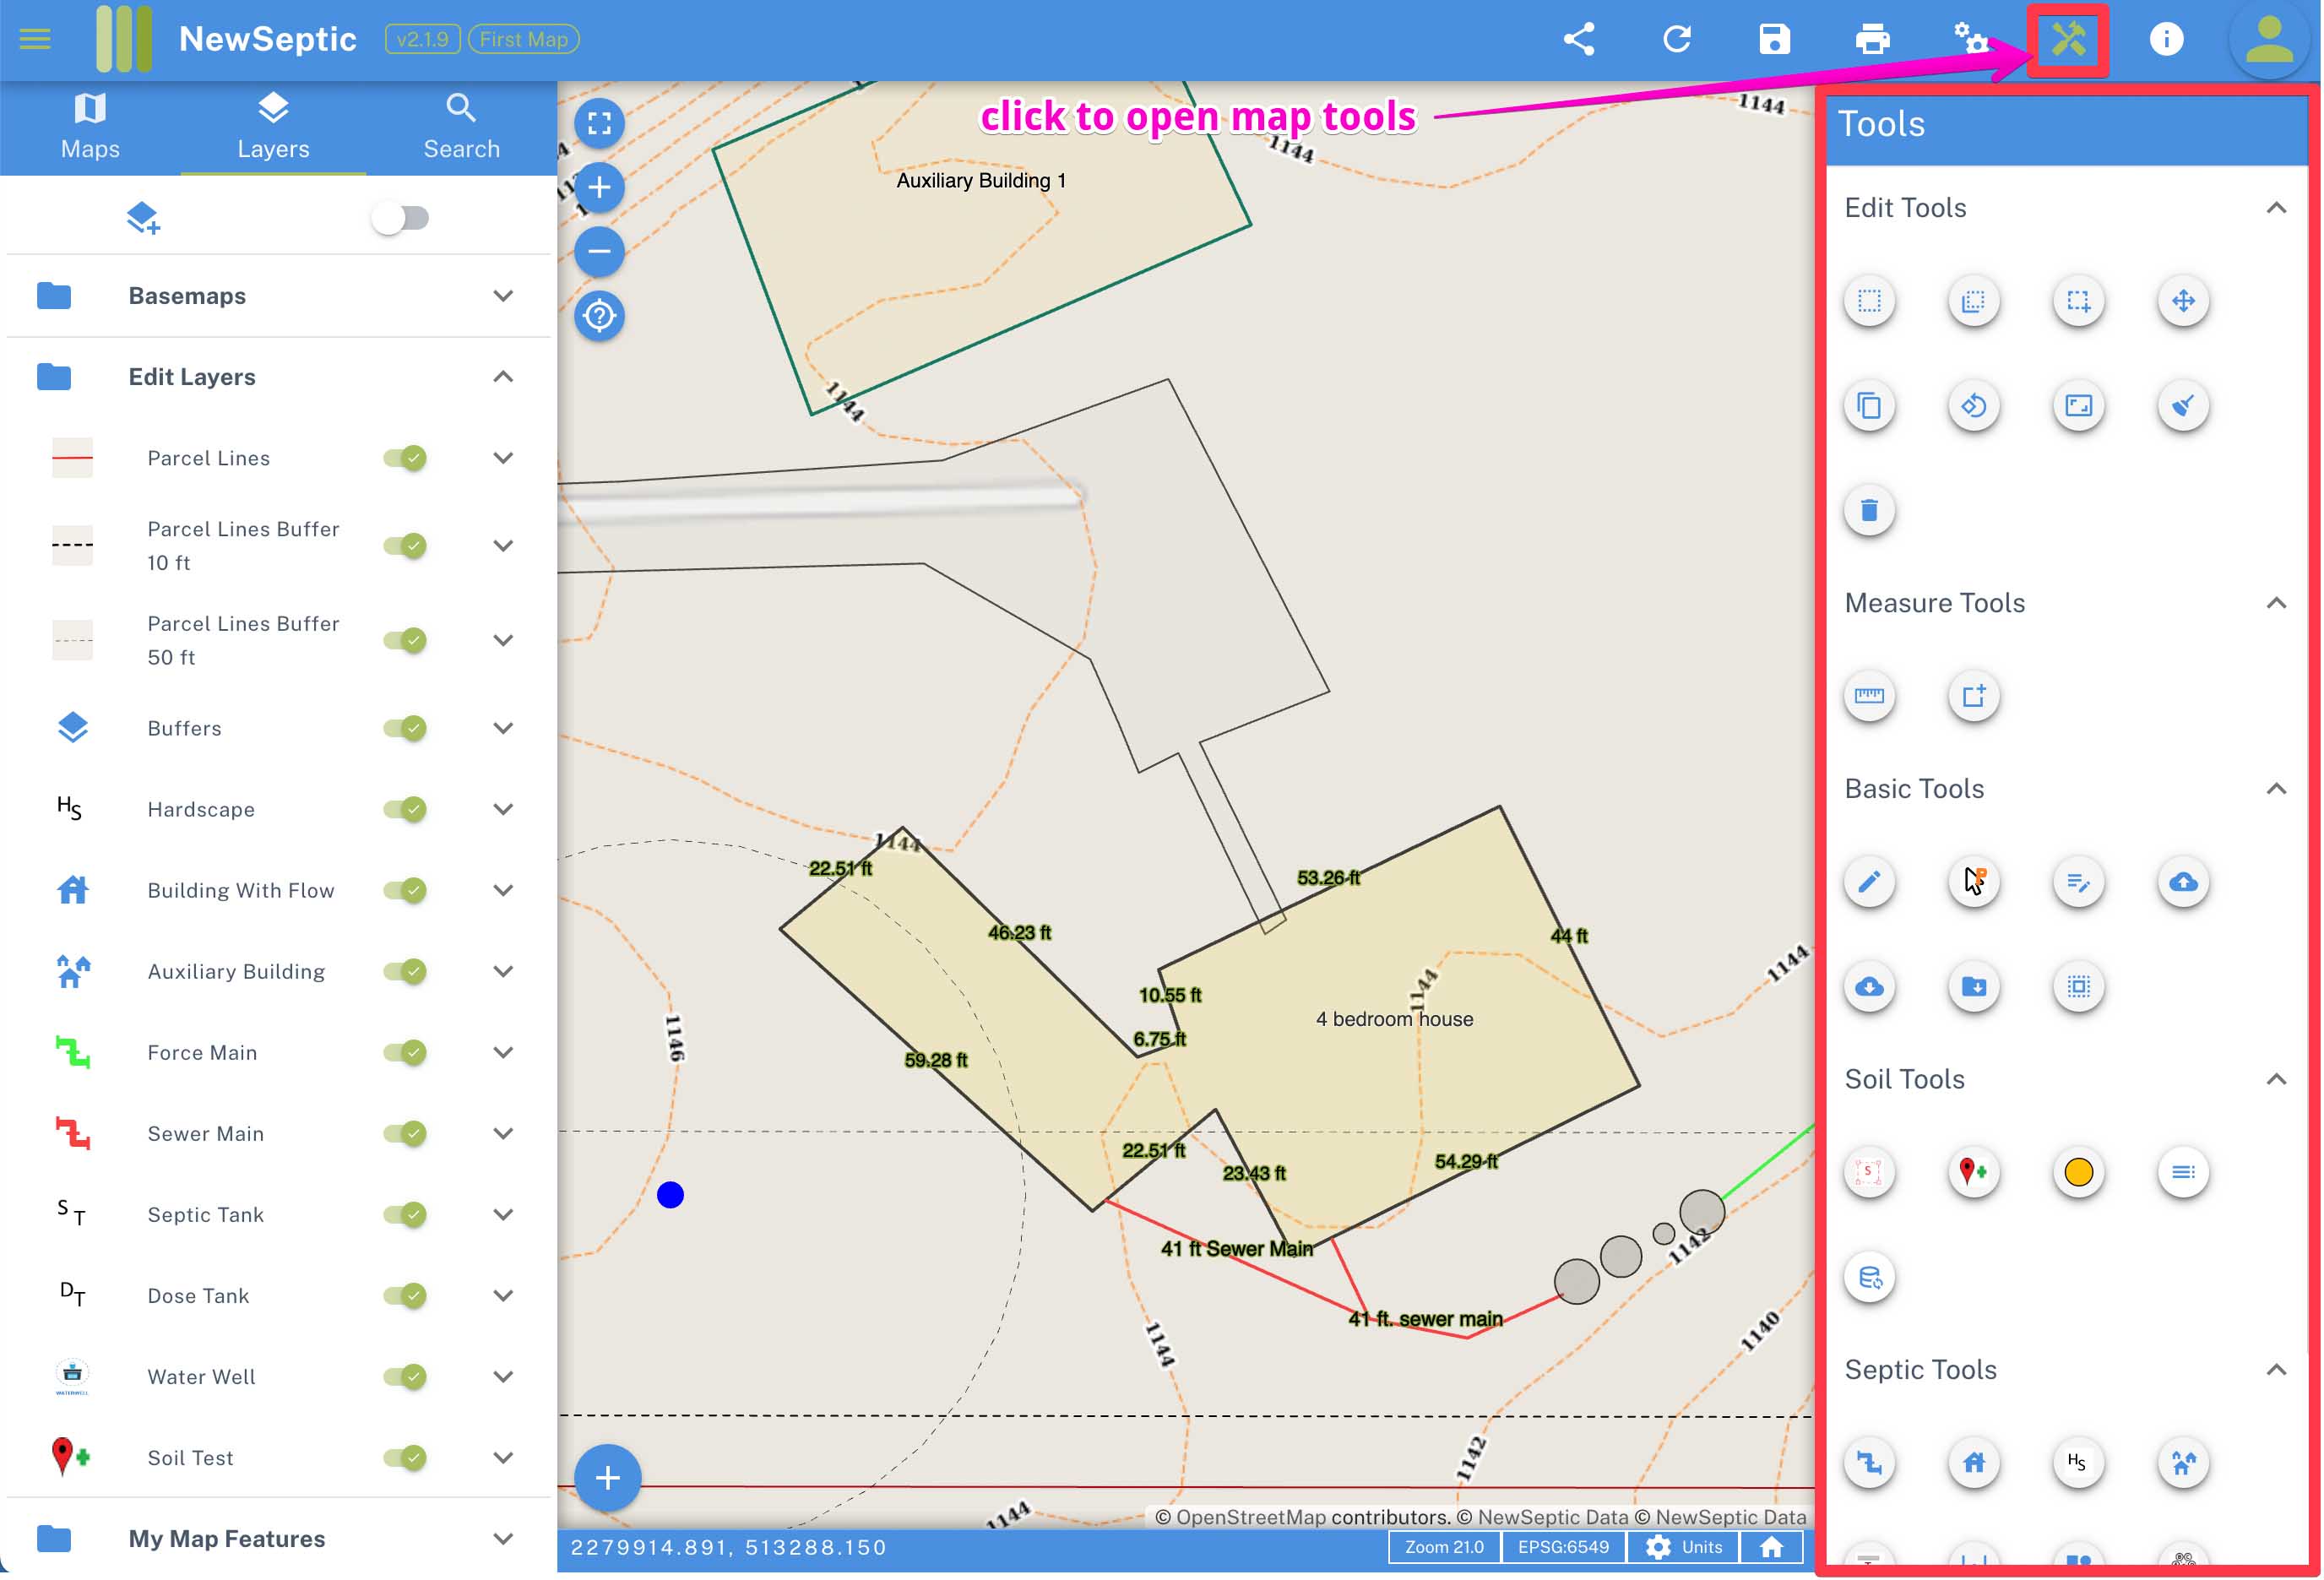2324x1580 pixels.
Task: Toggle Parcel Lines layer visibility
Action: [404, 457]
